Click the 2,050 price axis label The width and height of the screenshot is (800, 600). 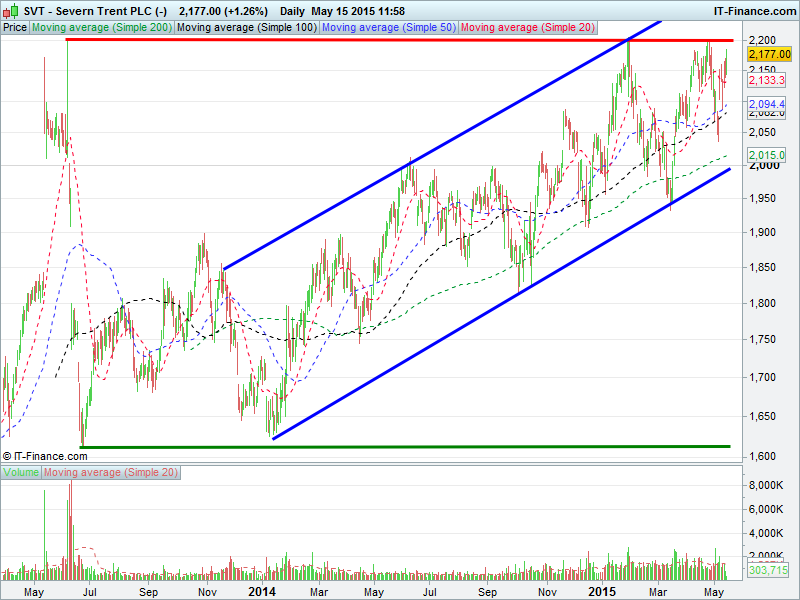click(x=762, y=132)
